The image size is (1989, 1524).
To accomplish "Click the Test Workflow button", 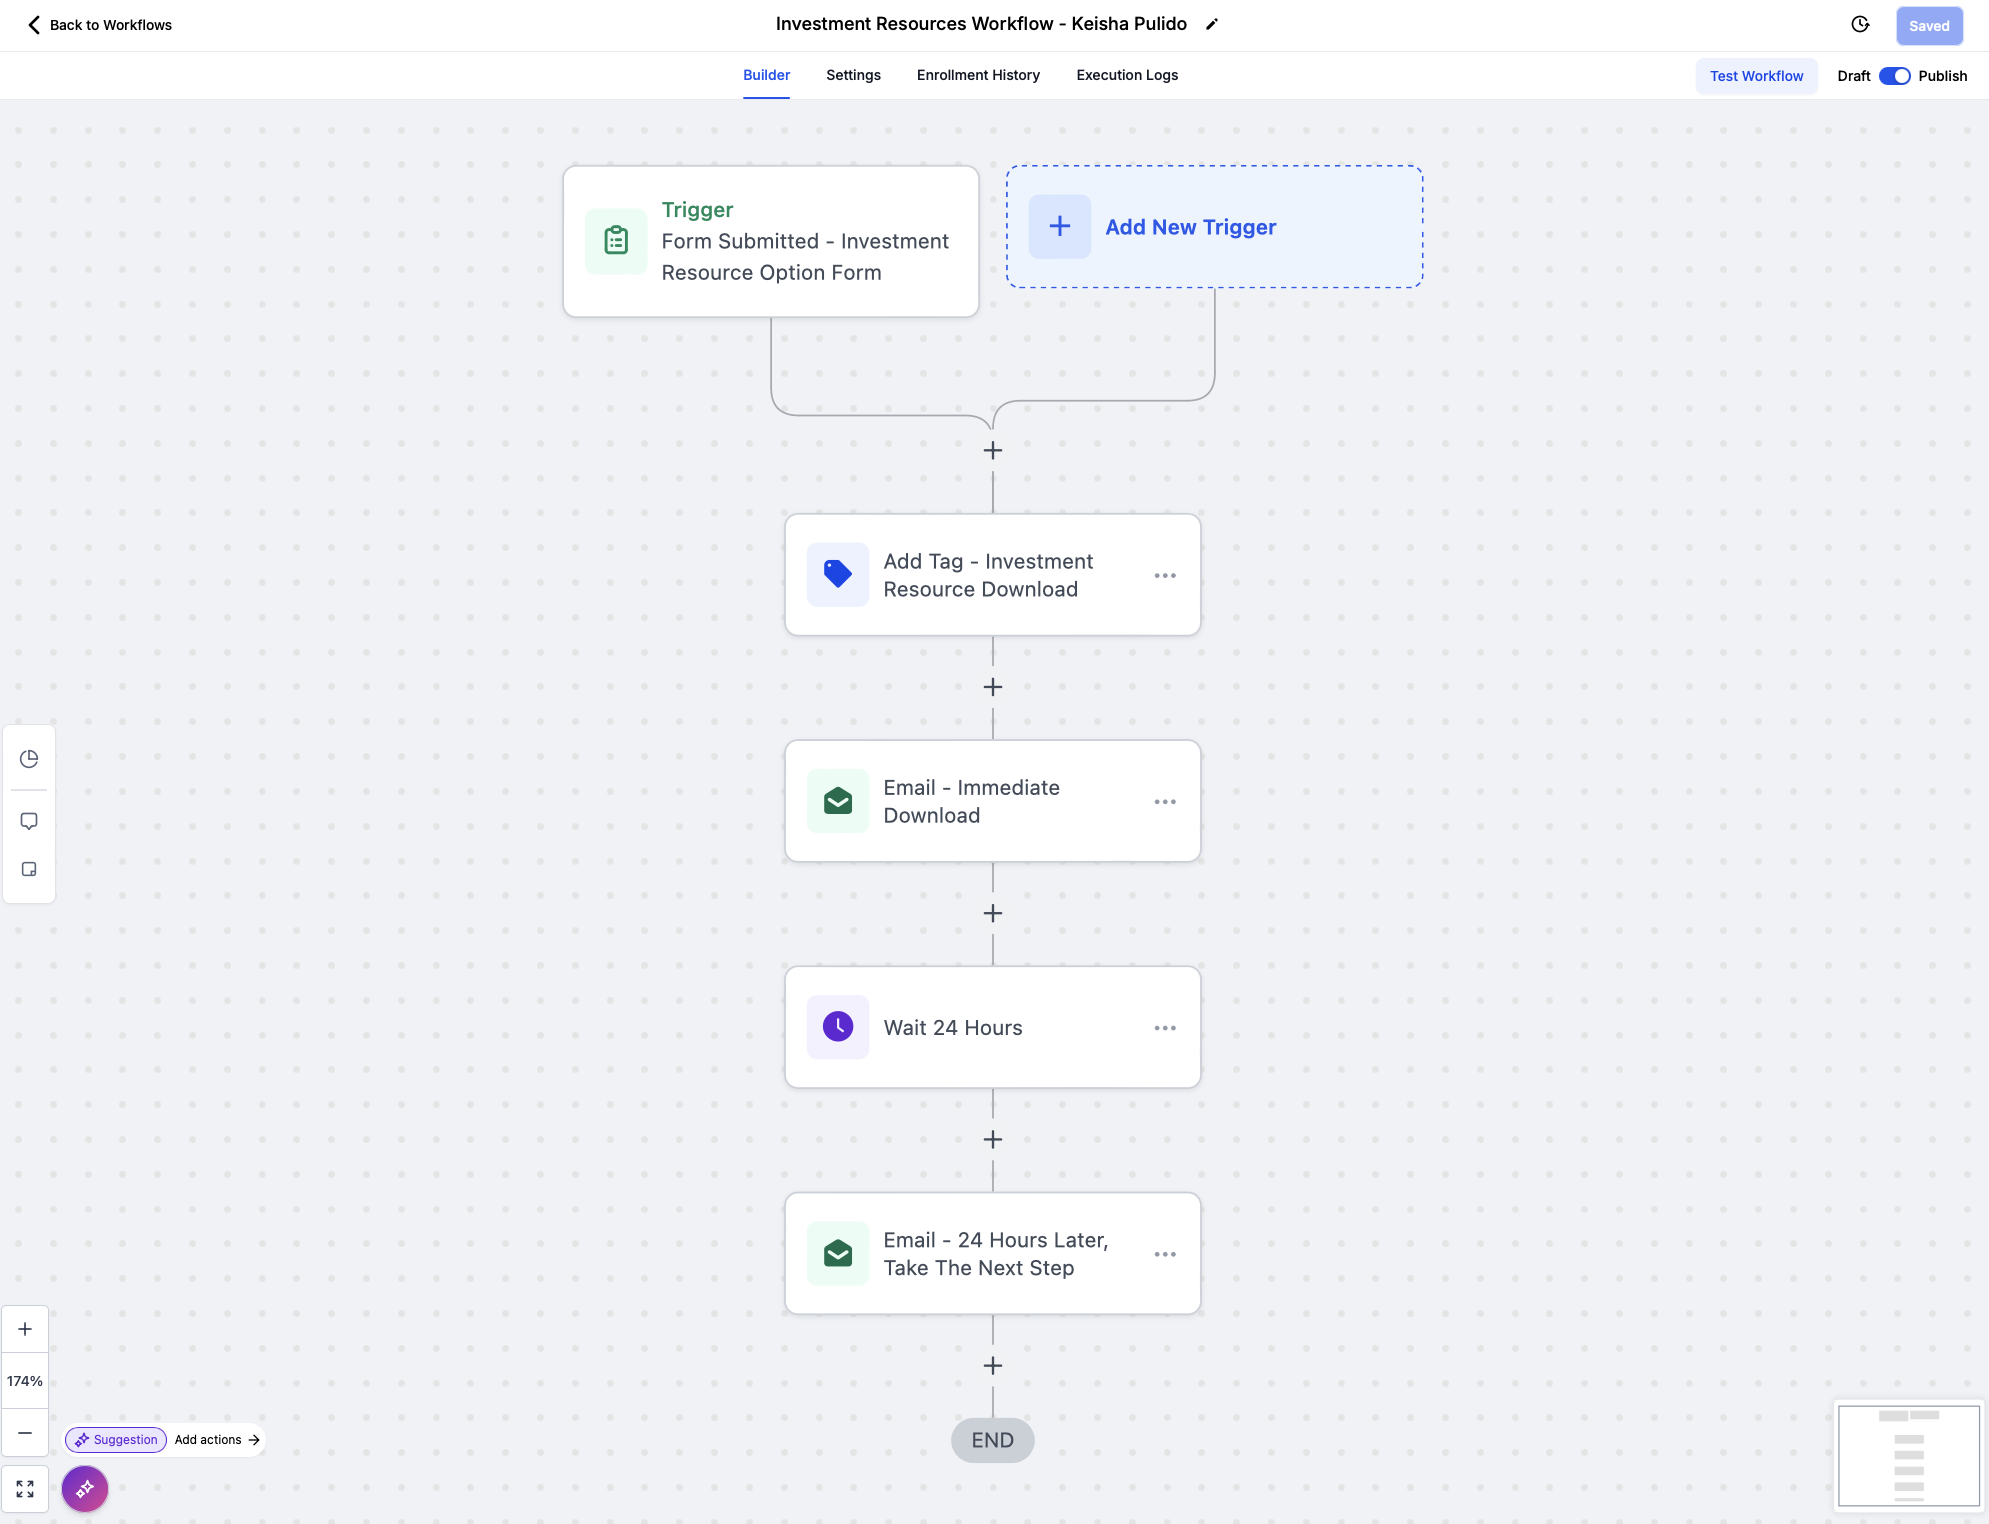I will (x=1756, y=76).
